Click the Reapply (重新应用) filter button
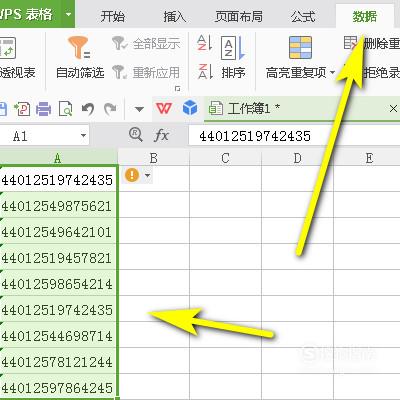 146,72
